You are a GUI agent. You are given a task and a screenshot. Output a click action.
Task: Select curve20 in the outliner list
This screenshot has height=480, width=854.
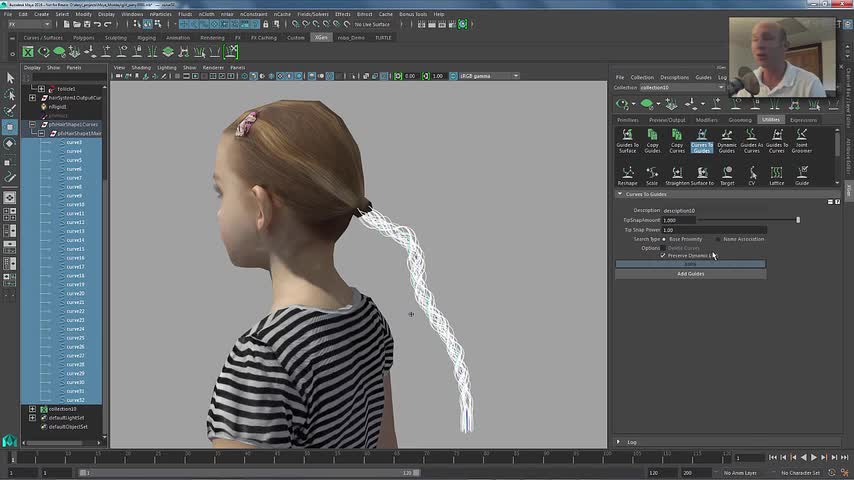point(75,293)
